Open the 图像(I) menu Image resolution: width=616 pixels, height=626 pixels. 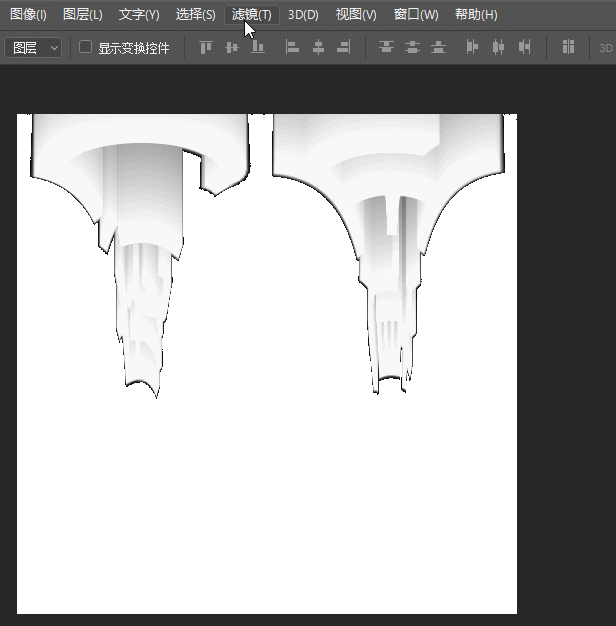(x=28, y=15)
